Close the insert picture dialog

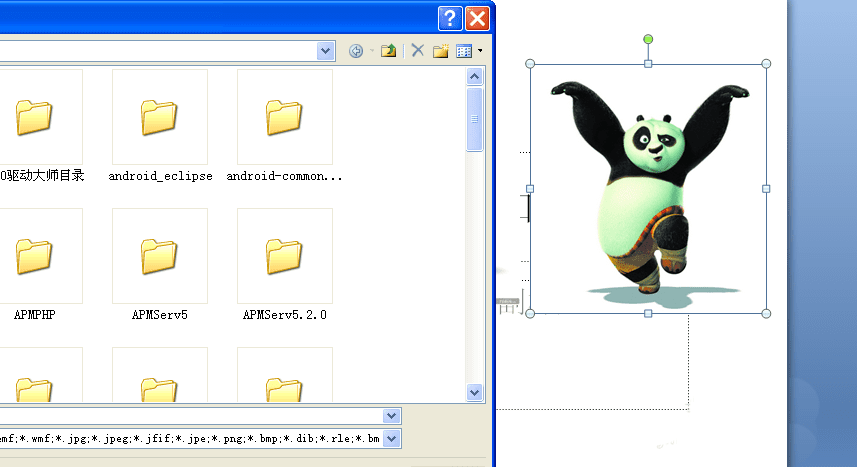(477, 19)
